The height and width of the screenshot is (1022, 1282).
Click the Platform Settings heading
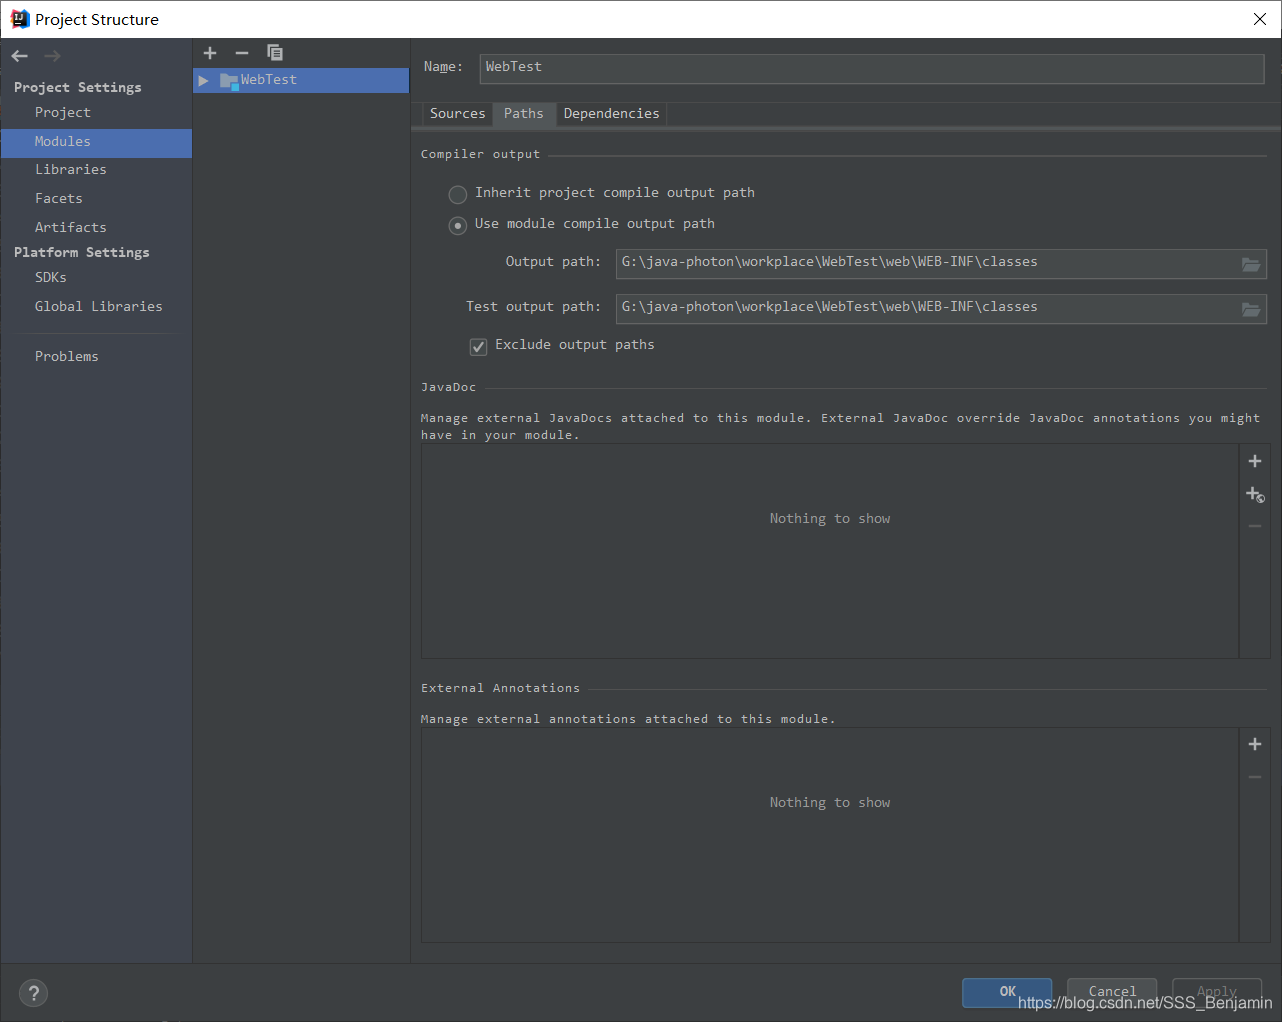(x=82, y=253)
